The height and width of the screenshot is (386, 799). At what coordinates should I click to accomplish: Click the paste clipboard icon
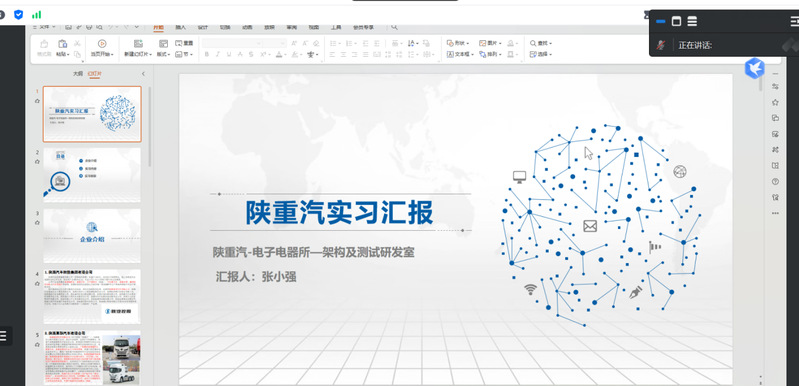[x=63, y=44]
